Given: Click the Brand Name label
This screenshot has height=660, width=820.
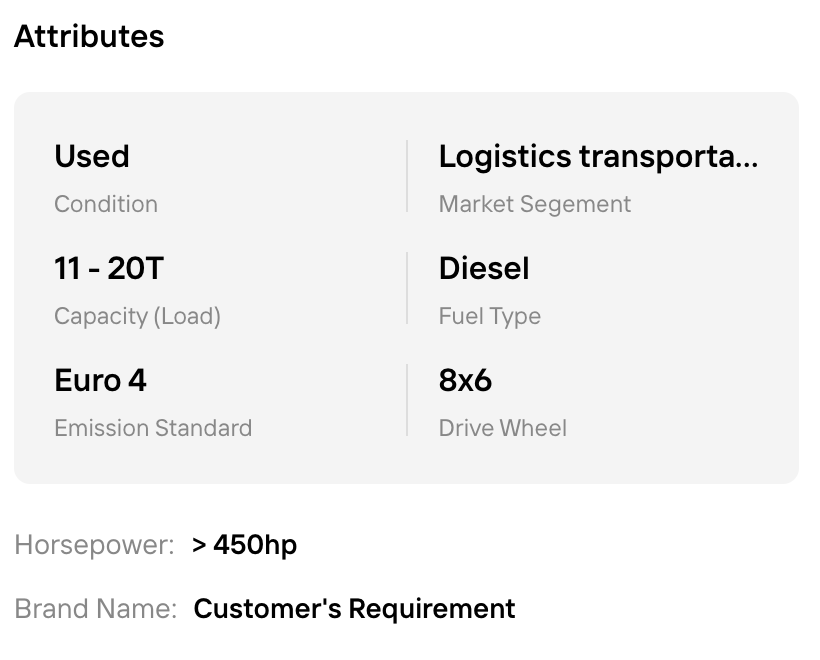Looking at the screenshot, I should [96, 609].
